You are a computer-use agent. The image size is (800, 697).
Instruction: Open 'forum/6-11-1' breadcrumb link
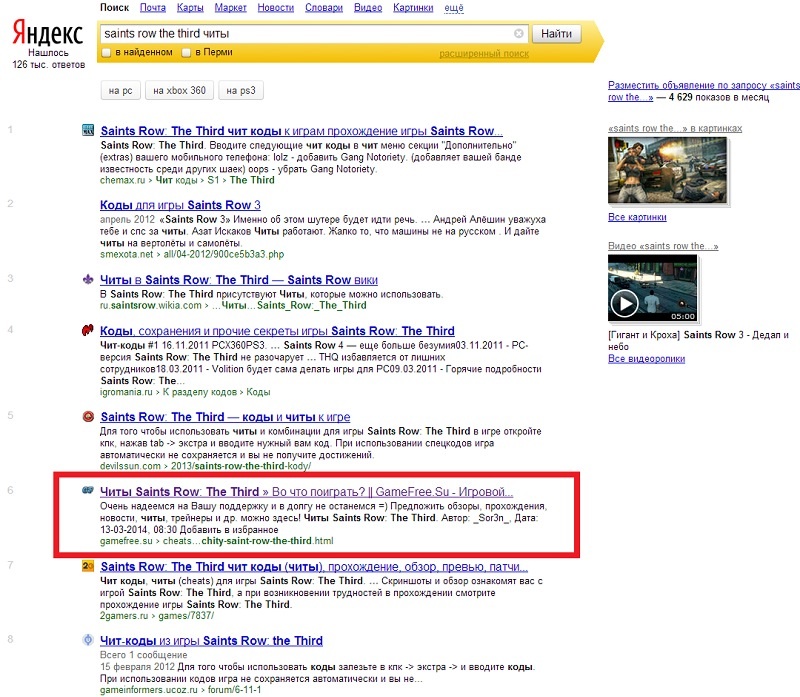pos(234,690)
